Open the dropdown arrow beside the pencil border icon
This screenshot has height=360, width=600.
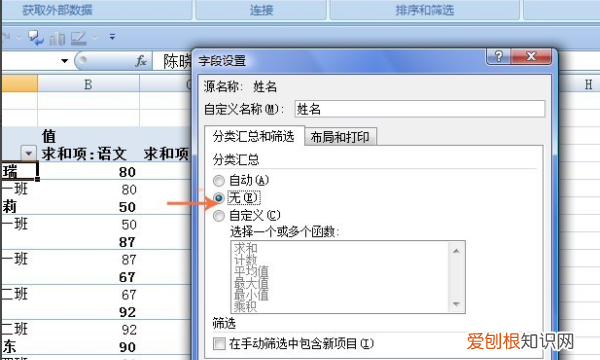point(95,38)
